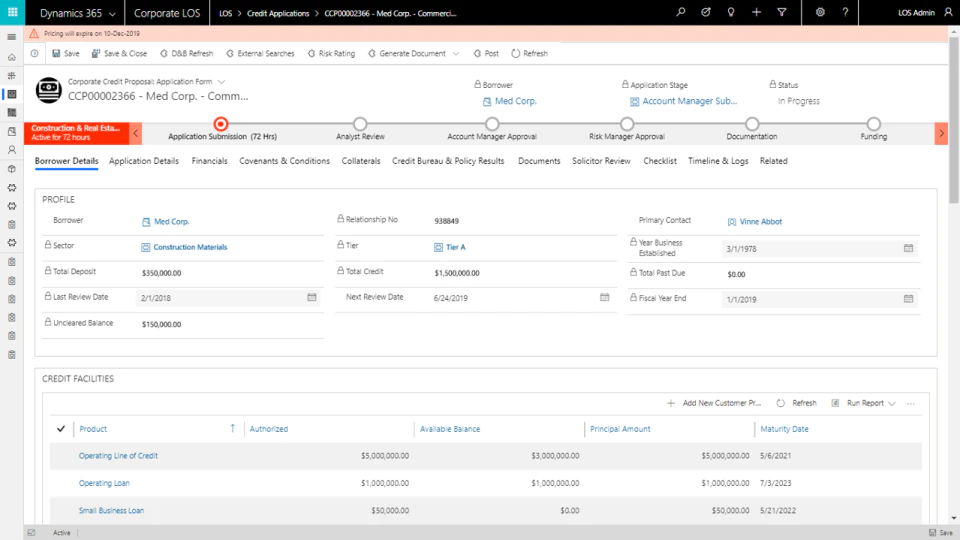Open the Generate Document dropdown arrow
The image size is (960, 540).
[x=456, y=53]
